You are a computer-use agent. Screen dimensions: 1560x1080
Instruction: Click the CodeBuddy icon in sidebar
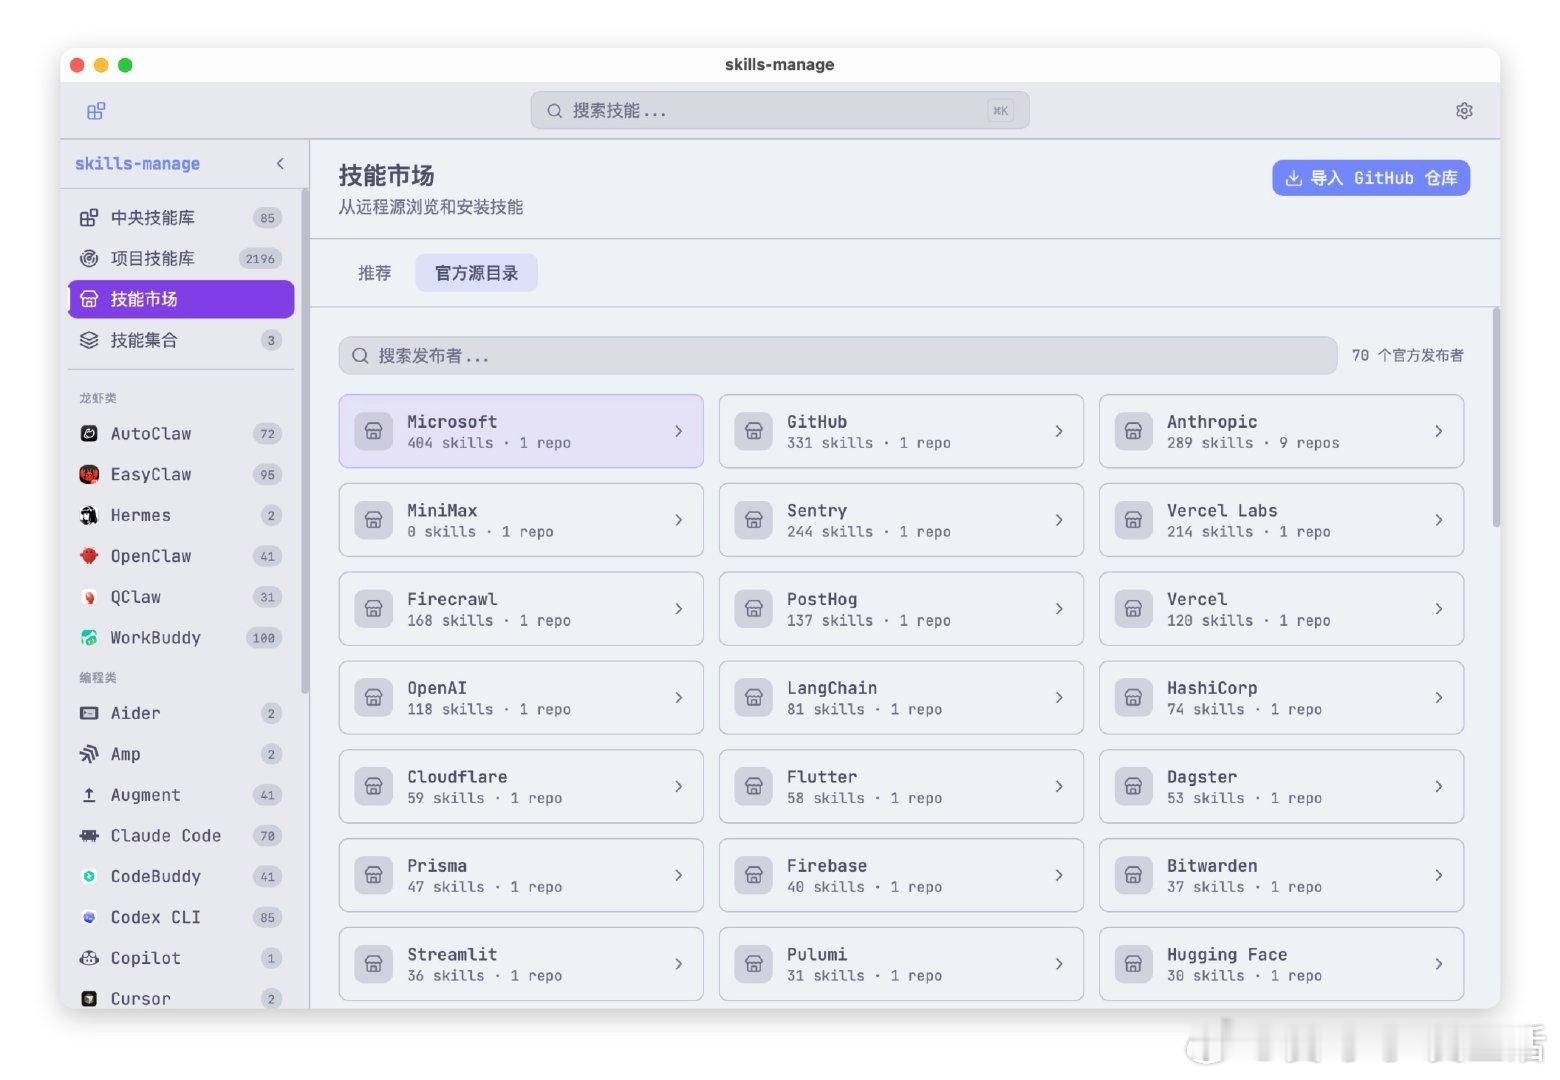click(x=89, y=877)
